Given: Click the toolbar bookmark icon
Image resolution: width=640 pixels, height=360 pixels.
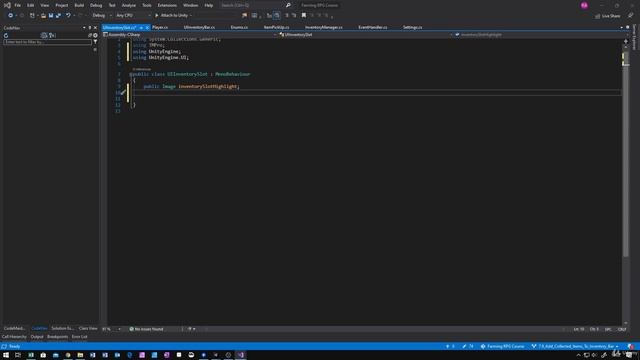Looking at the screenshot, I should coord(304,16).
